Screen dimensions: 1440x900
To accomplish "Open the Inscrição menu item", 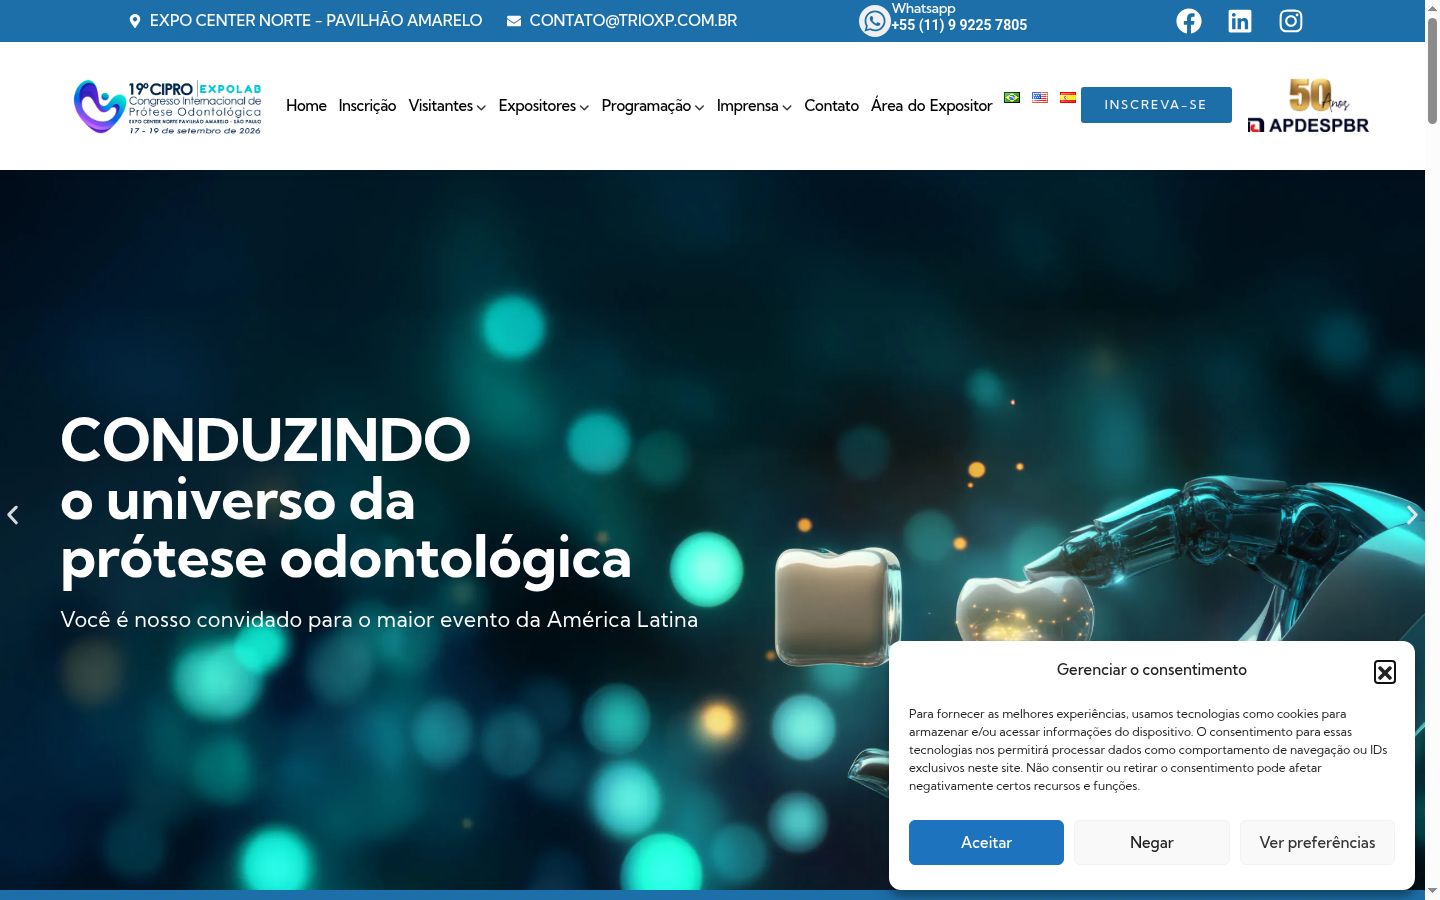I will pyautogui.click(x=367, y=106).
